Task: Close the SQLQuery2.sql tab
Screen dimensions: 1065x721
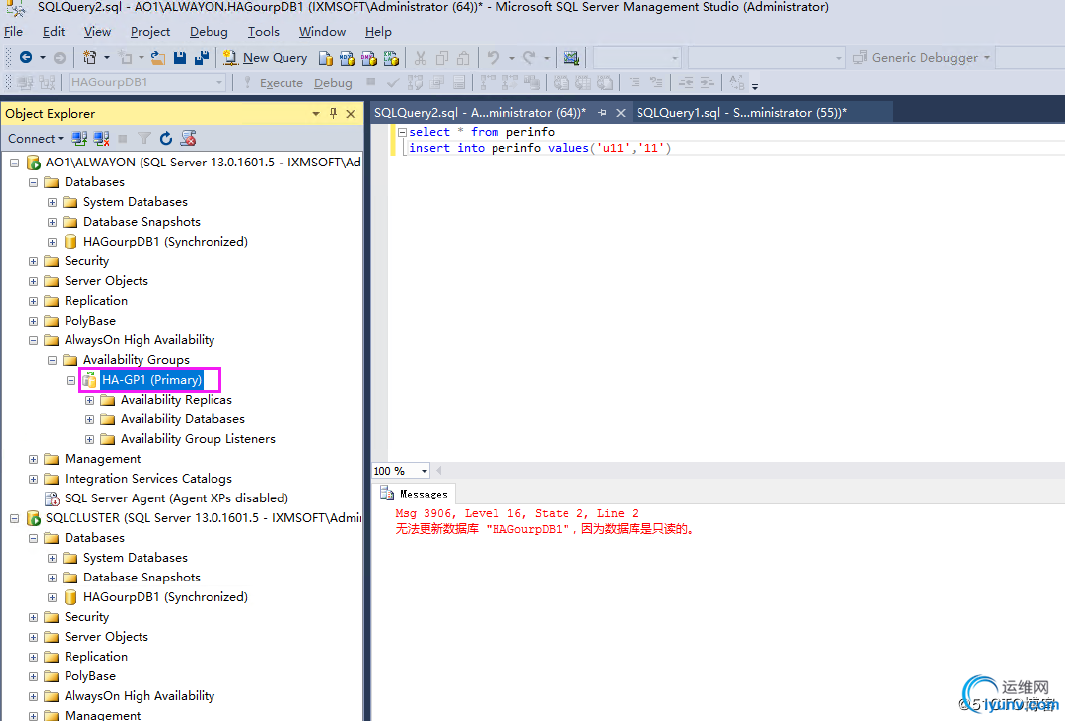Action: coord(620,113)
